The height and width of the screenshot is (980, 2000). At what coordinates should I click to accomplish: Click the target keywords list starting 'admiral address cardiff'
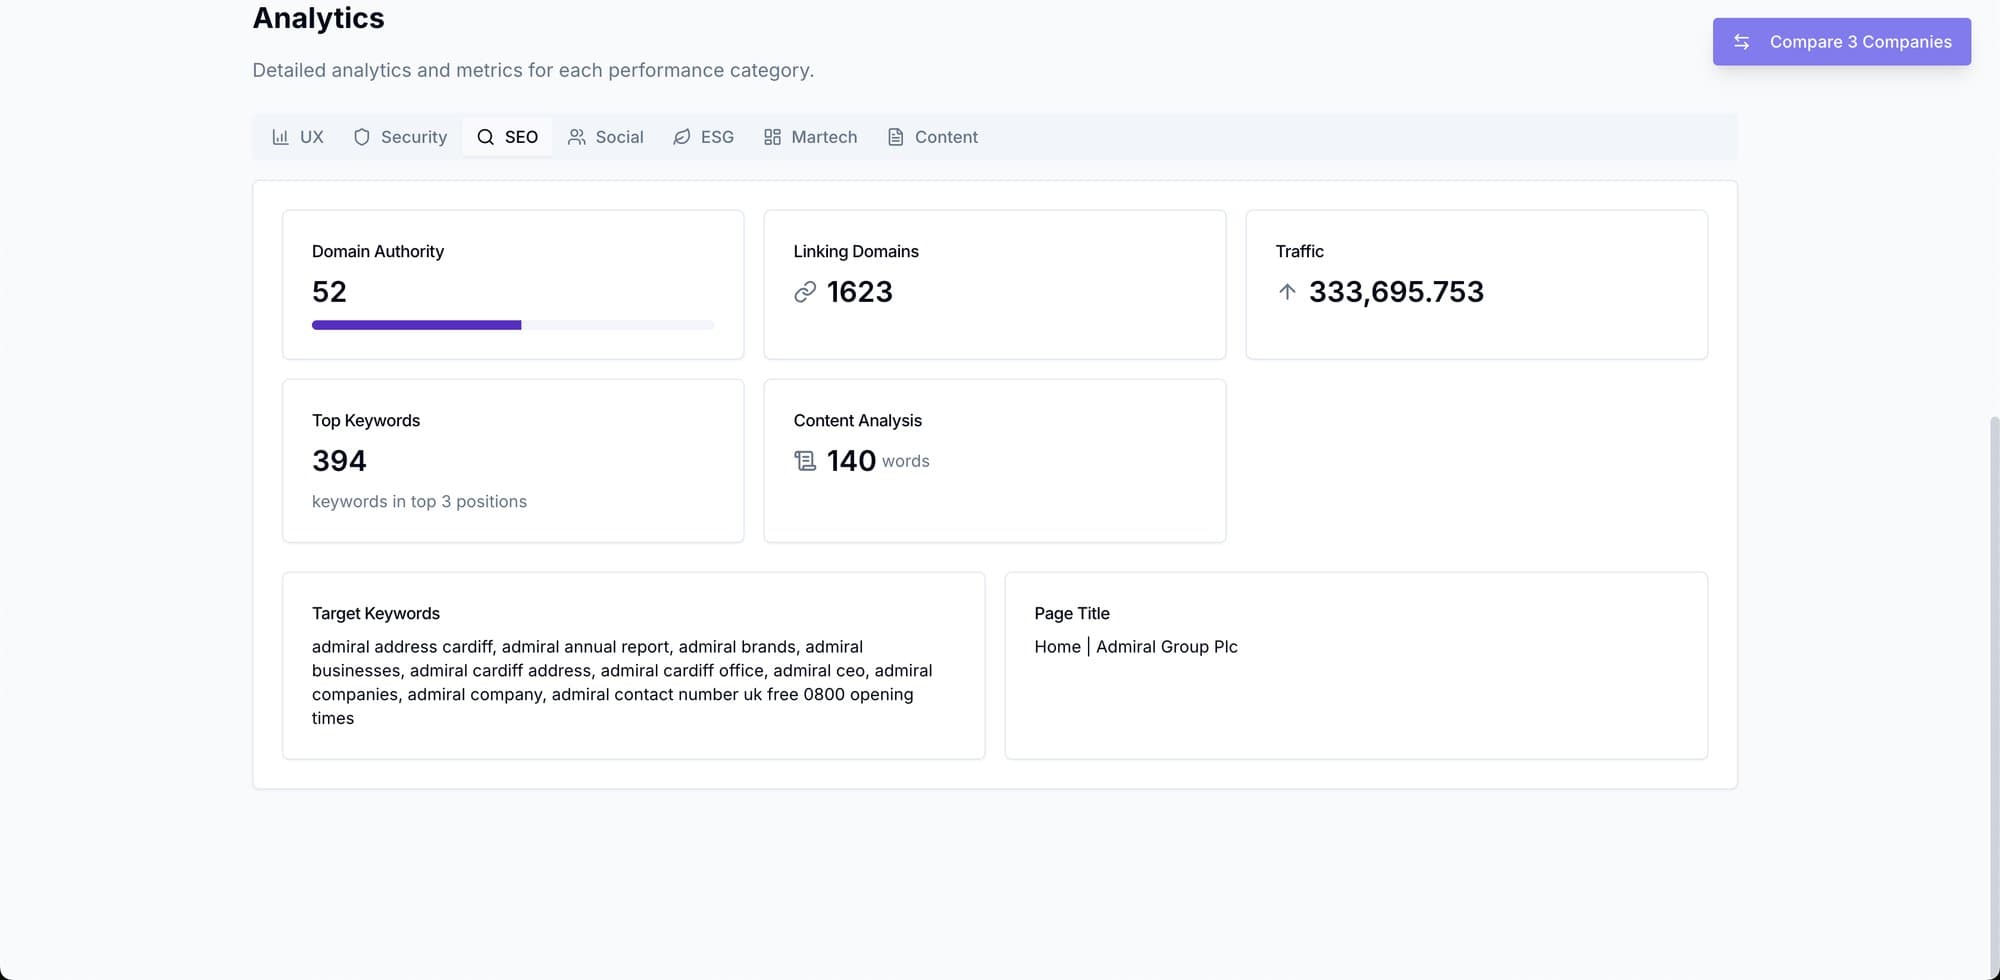[622, 683]
